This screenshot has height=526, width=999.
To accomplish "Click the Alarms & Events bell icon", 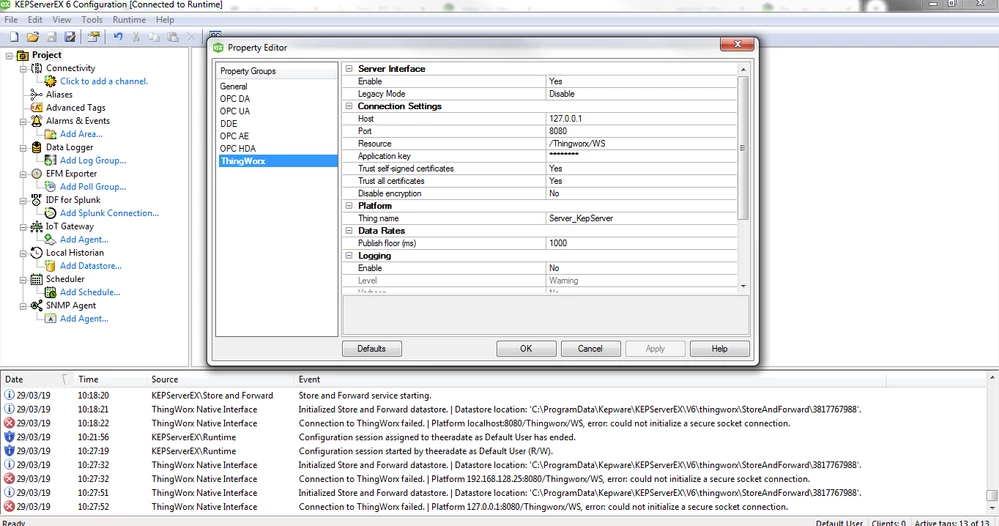I will click(36, 121).
